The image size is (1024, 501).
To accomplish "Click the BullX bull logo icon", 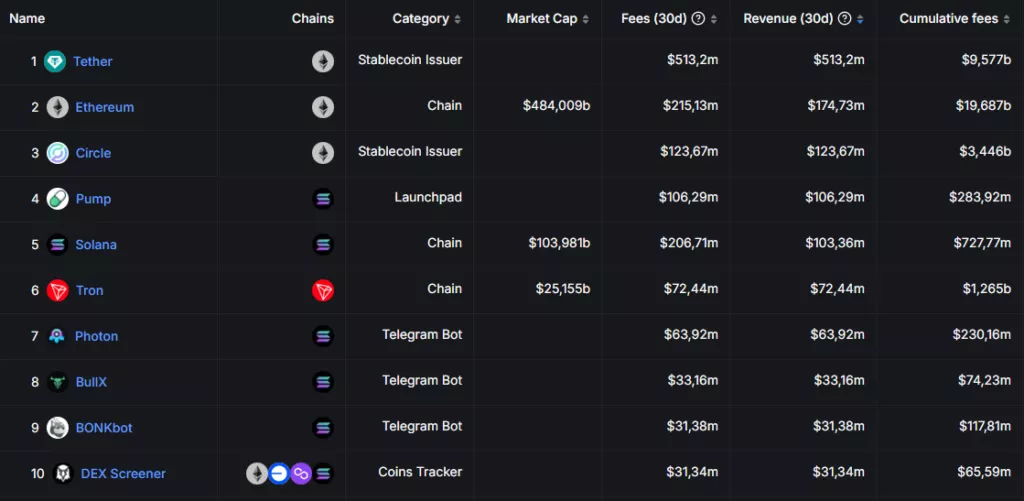I will click(x=57, y=381).
